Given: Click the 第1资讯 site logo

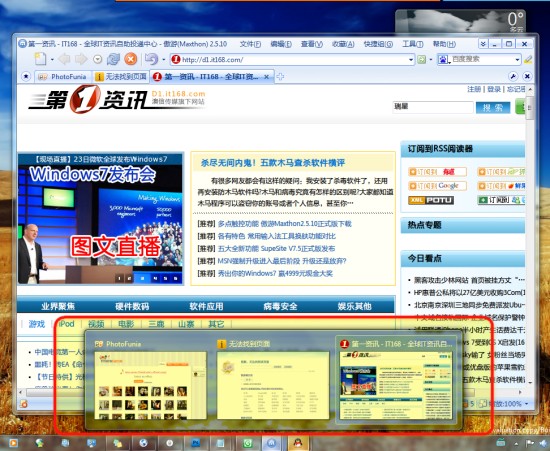Looking at the screenshot, I should coord(116,99).
